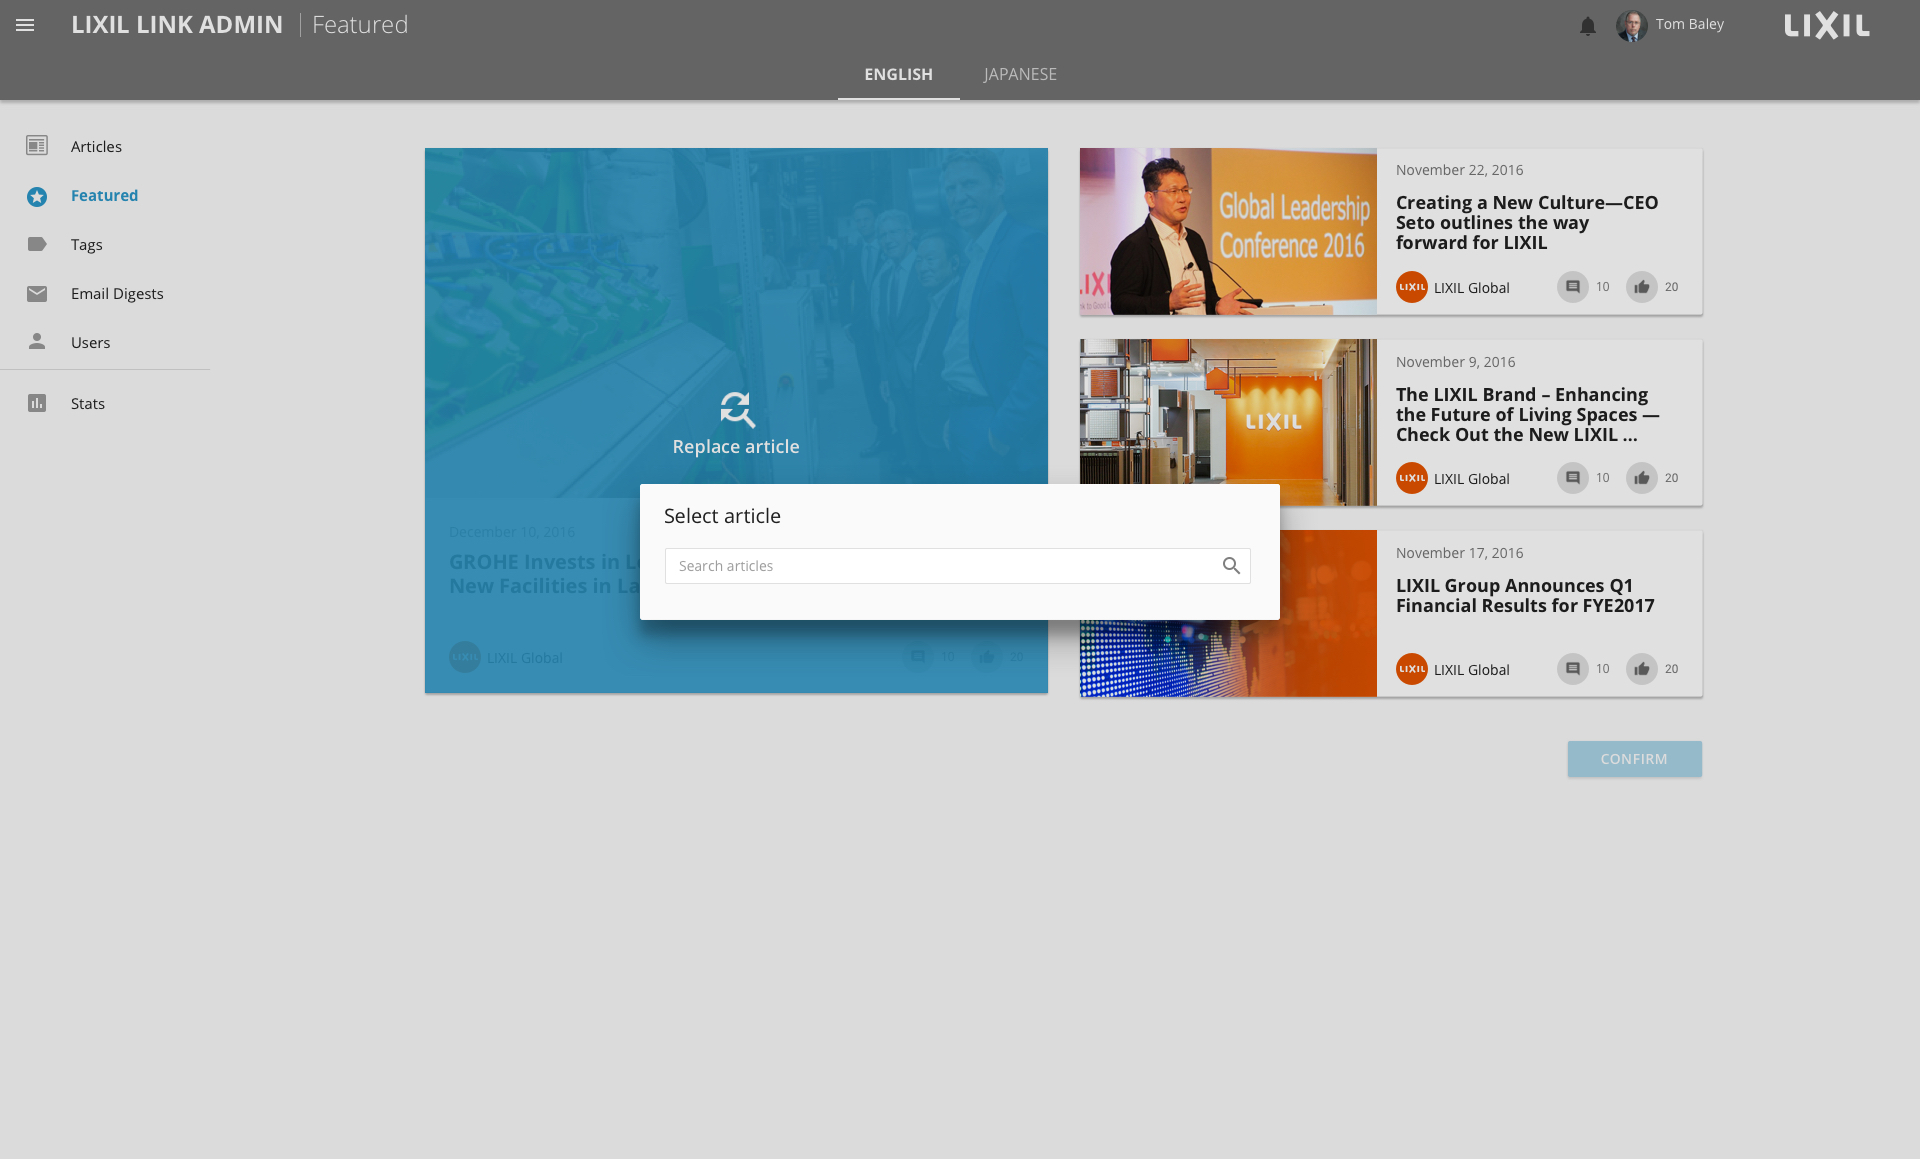Click the 'November 9, 2016' date
The image size is (1920, 1159).
click(1455, 362)
